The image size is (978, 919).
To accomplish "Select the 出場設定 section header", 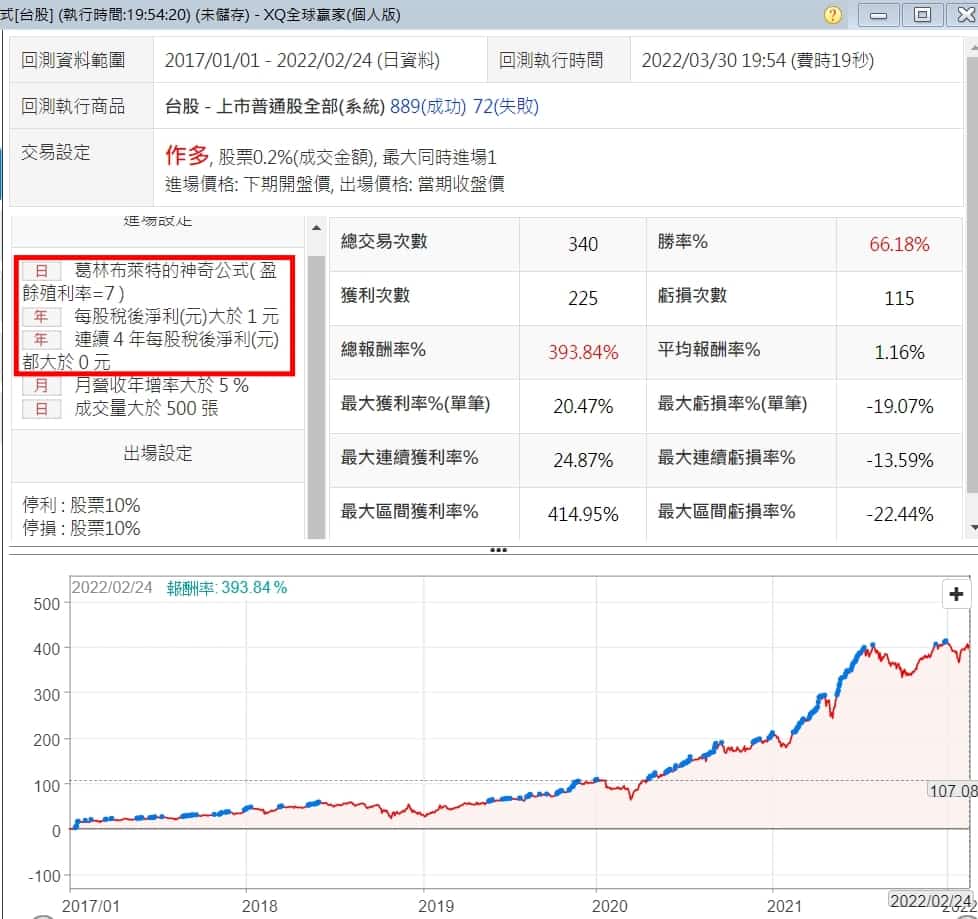I will [x=158, y=454].
